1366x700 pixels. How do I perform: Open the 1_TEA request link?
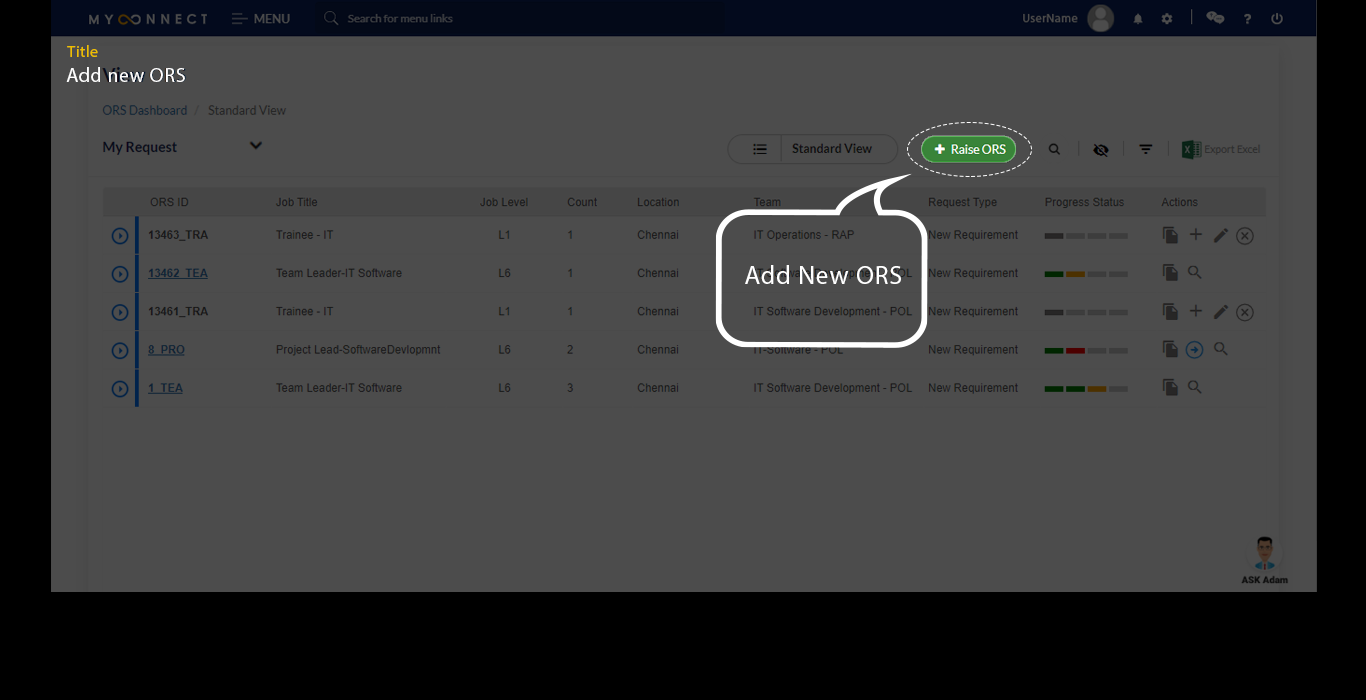pos(165,388)
